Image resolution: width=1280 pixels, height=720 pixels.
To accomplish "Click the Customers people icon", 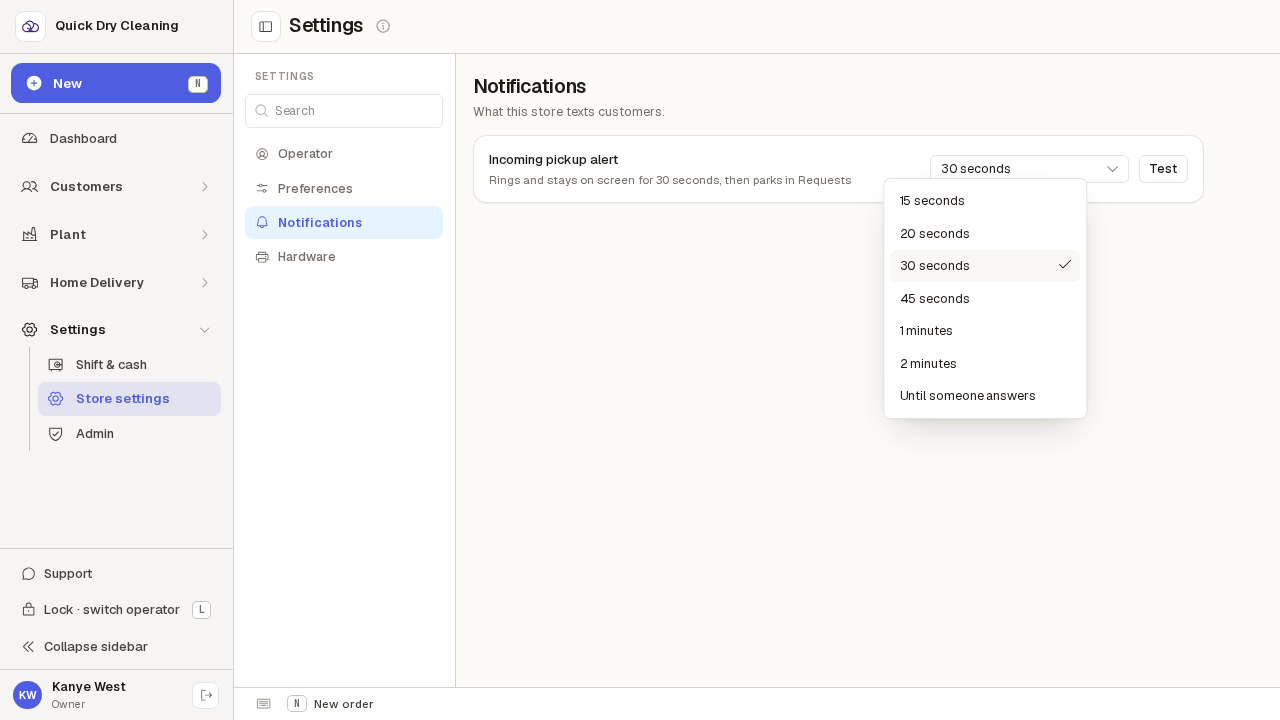I will tap(30, 187).
